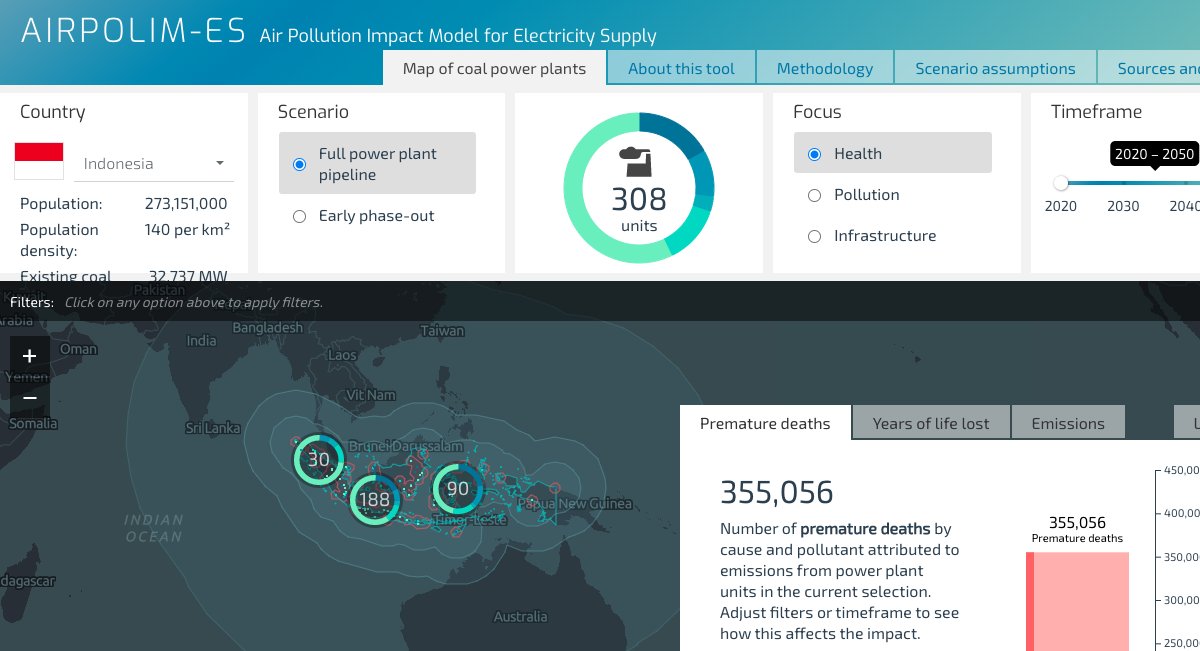Switch to Methodology tab

824,69
